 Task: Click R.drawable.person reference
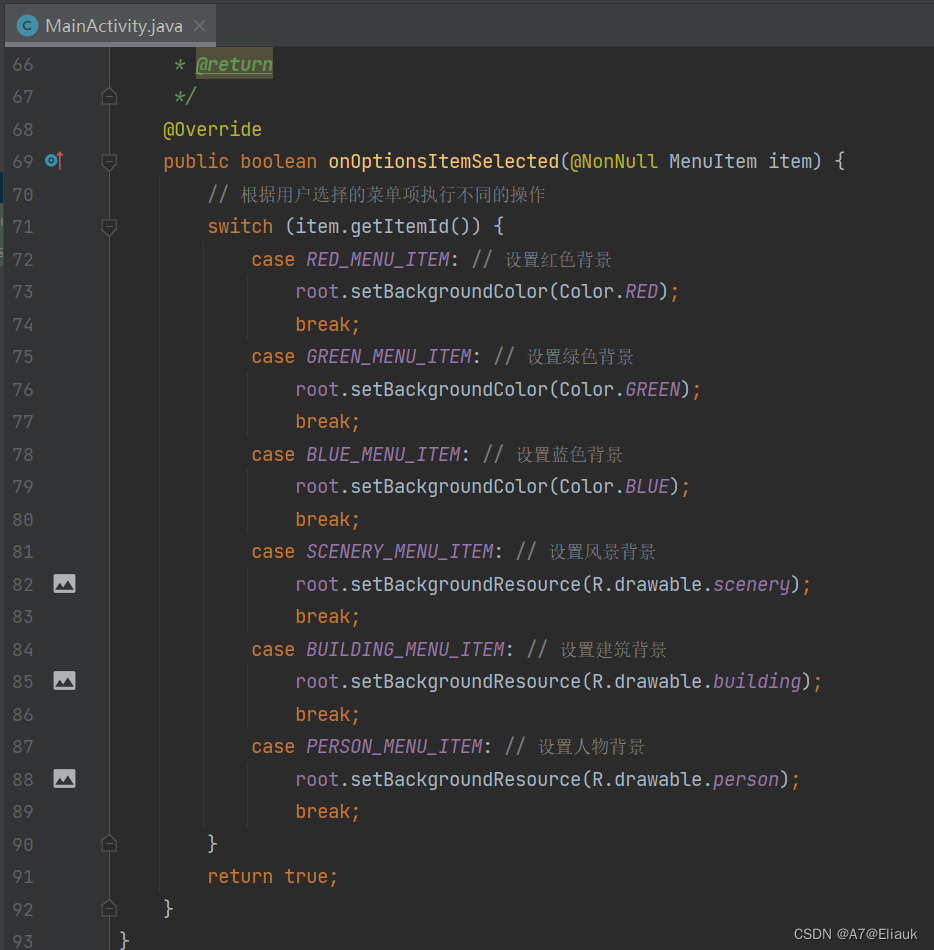click(686, 779)
